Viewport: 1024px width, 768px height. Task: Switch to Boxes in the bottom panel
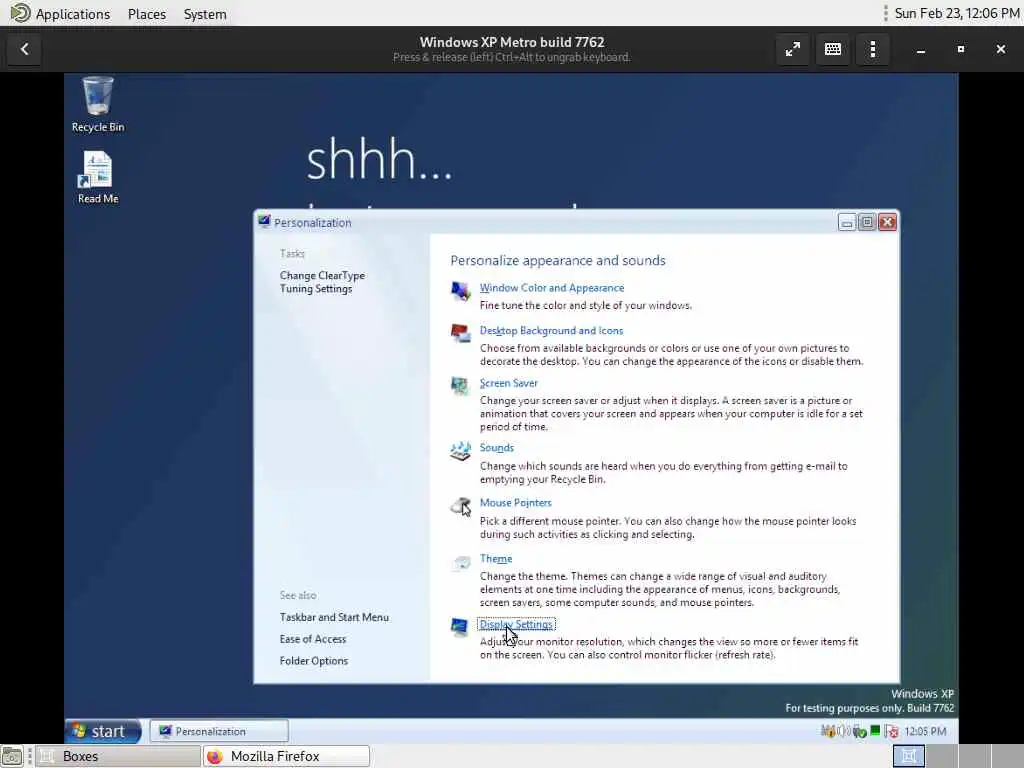coord(118,756)
